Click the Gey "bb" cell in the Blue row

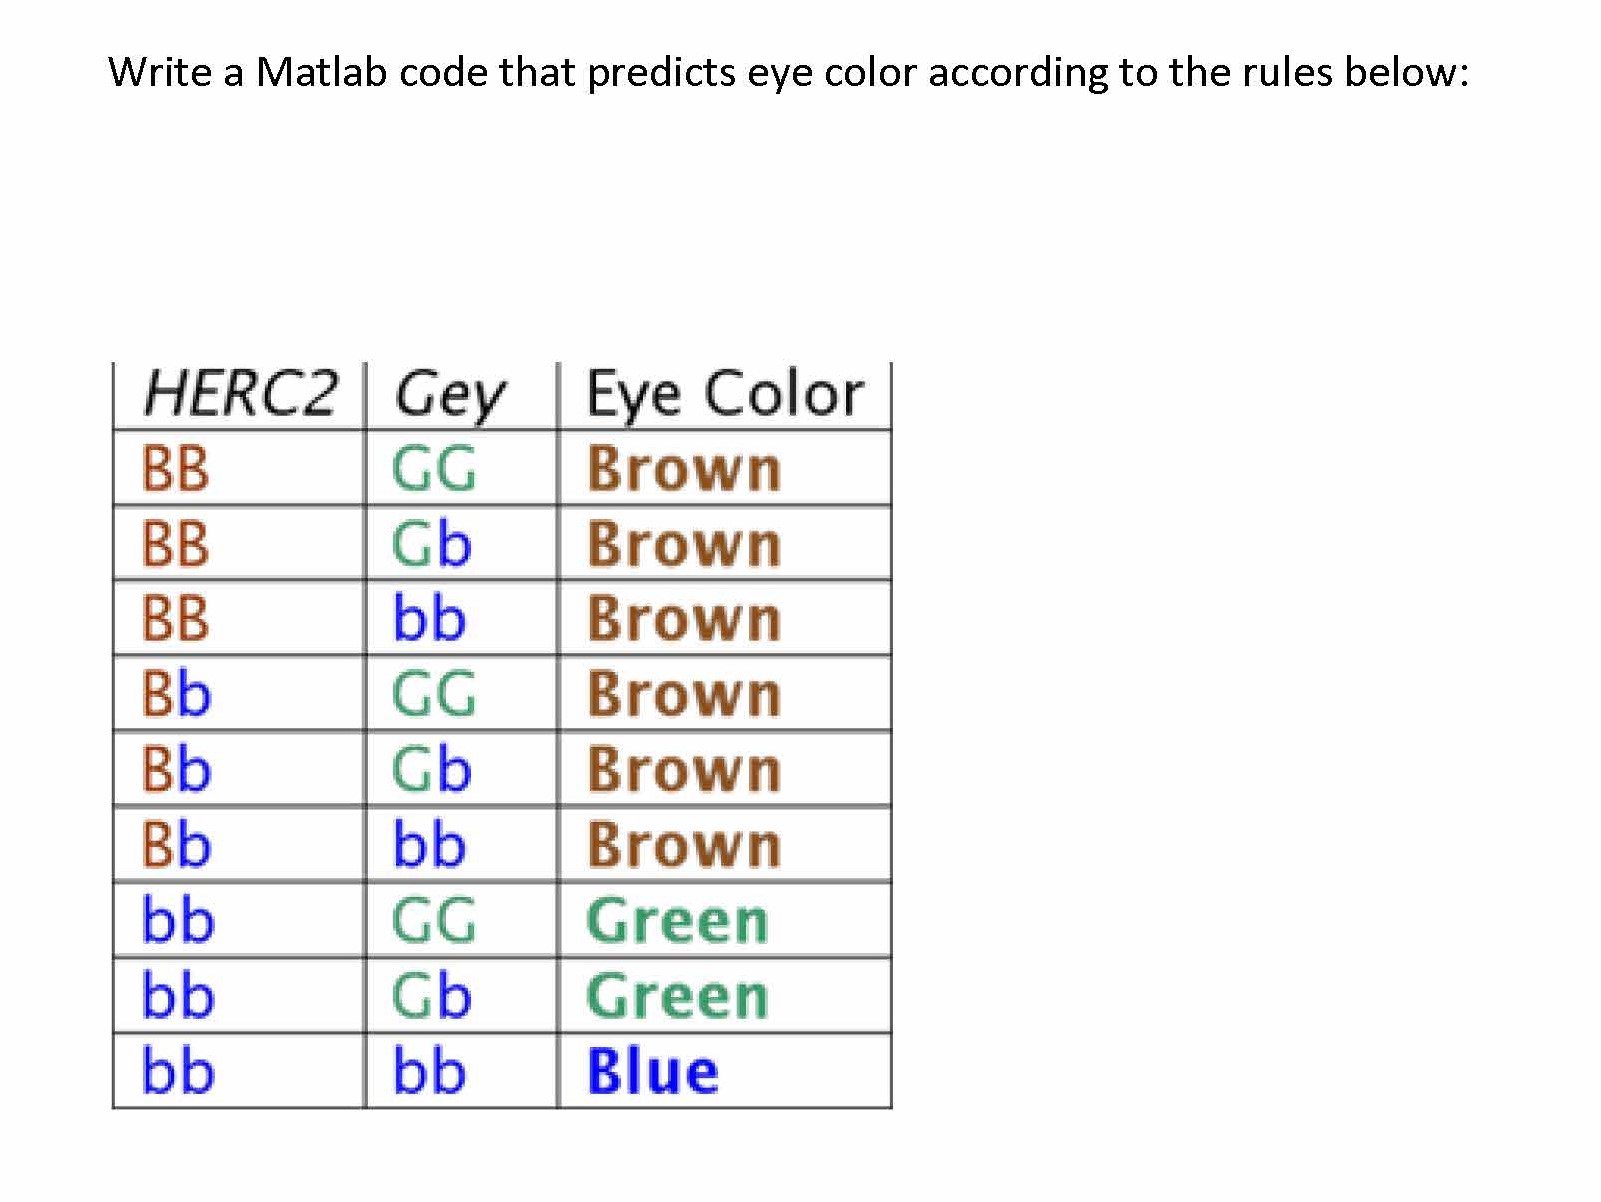click(x=429, y=1071)
